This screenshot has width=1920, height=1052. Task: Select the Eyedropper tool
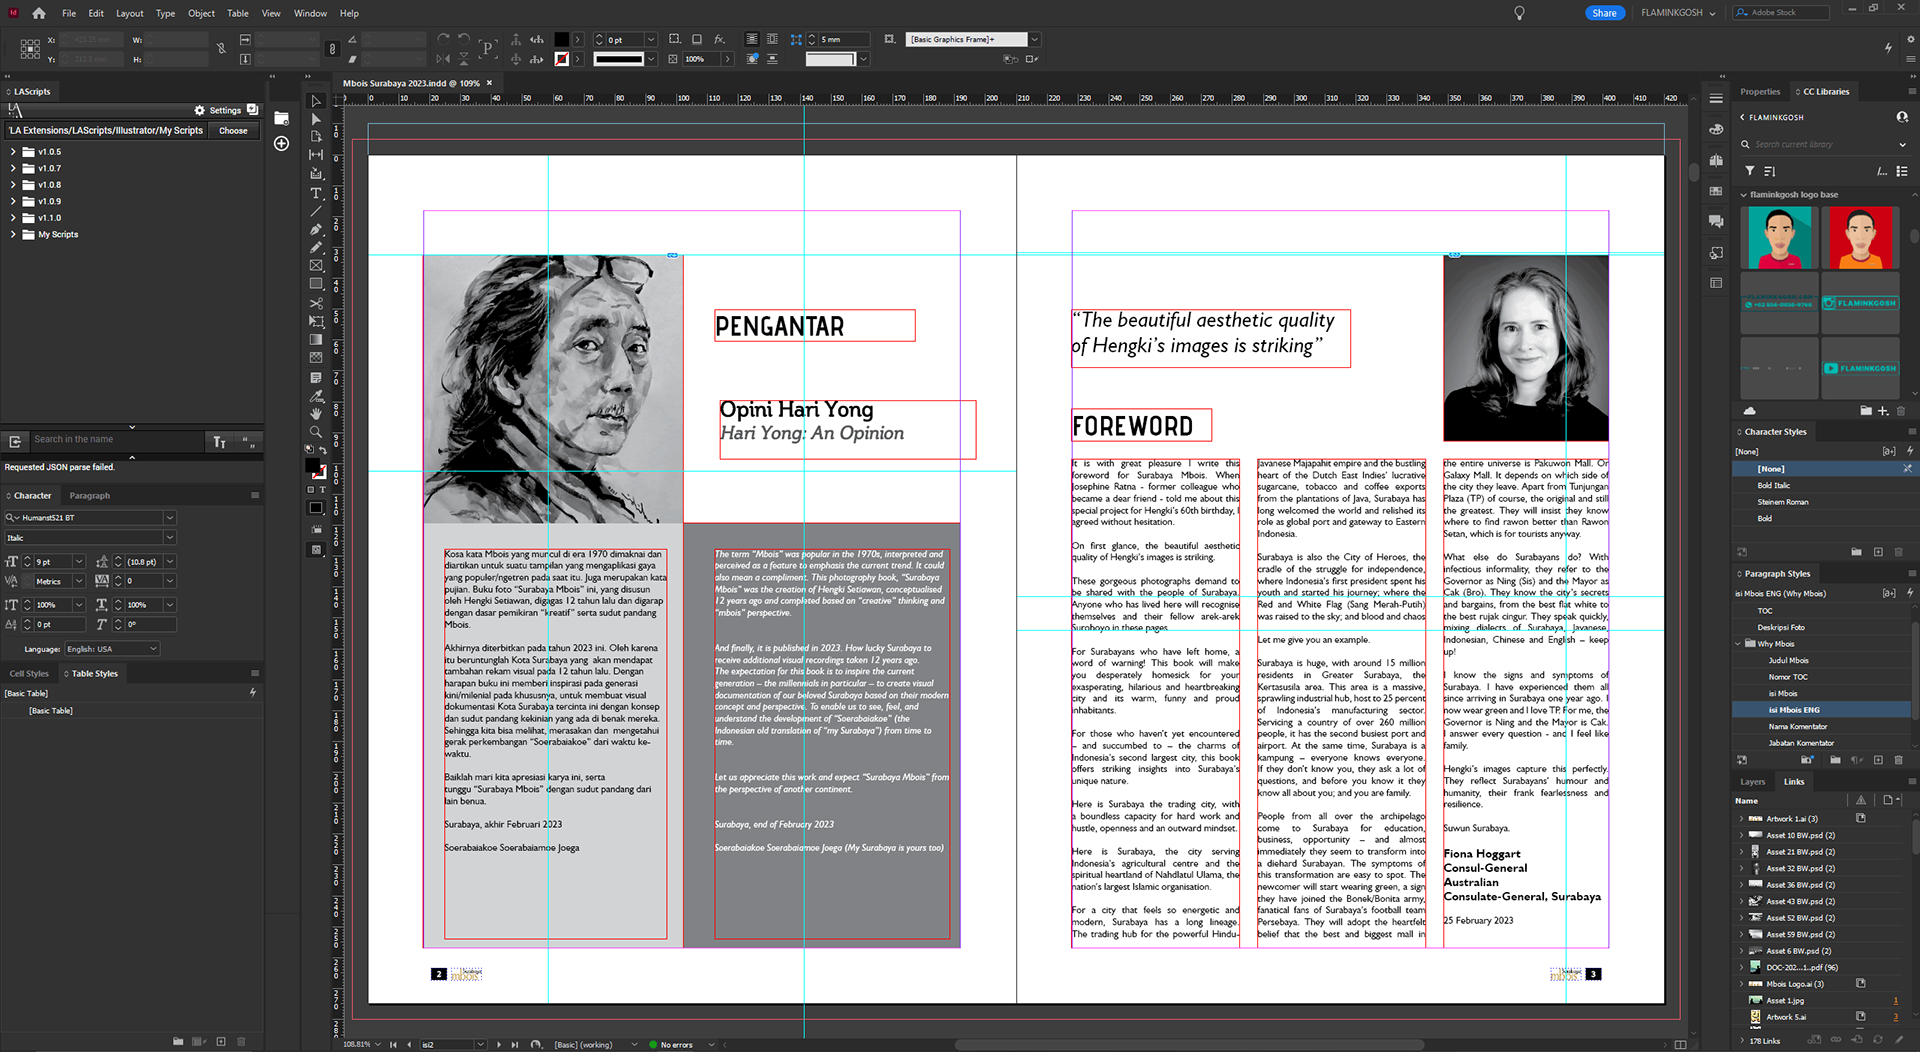316,396
